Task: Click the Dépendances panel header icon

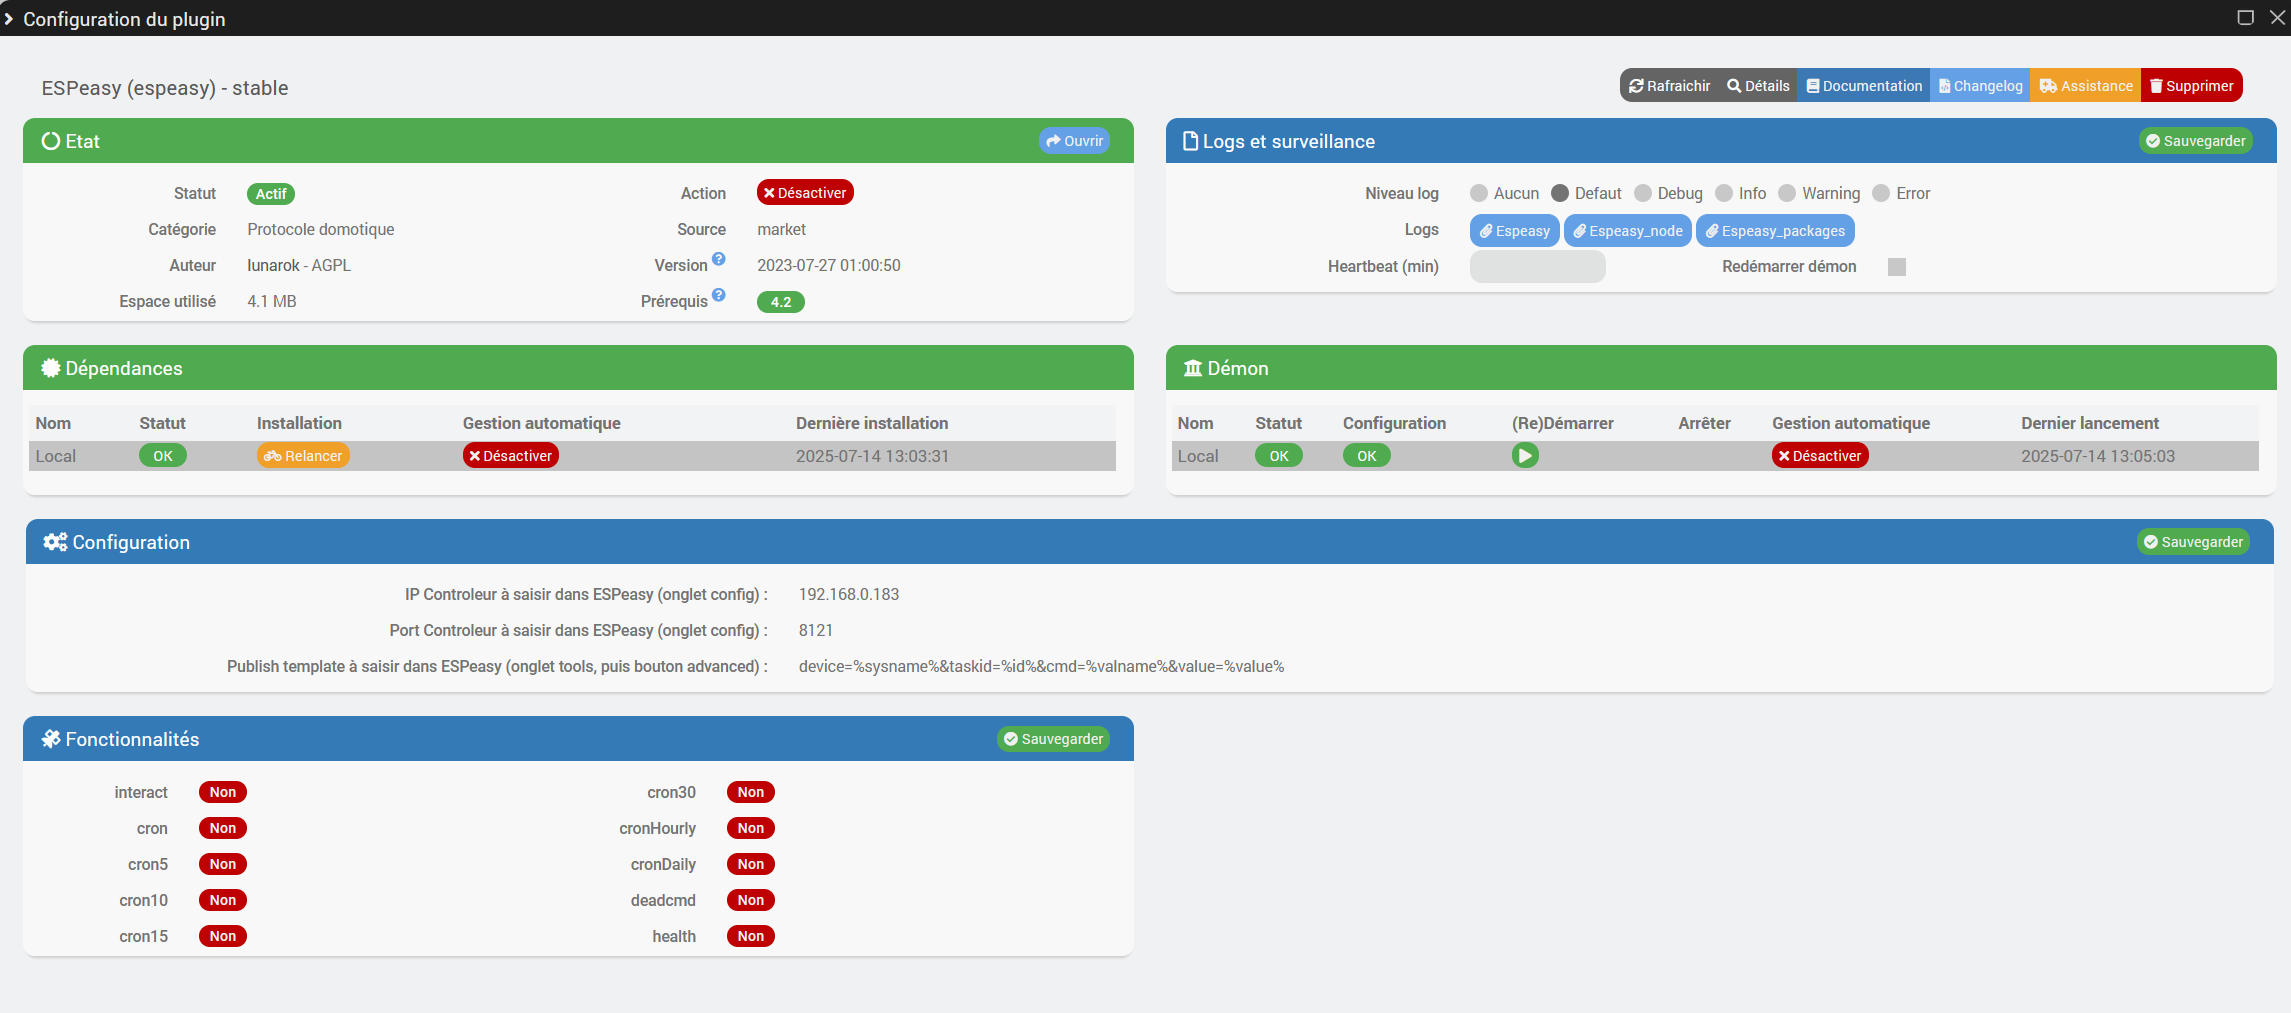Action: [x=51, y=368]
